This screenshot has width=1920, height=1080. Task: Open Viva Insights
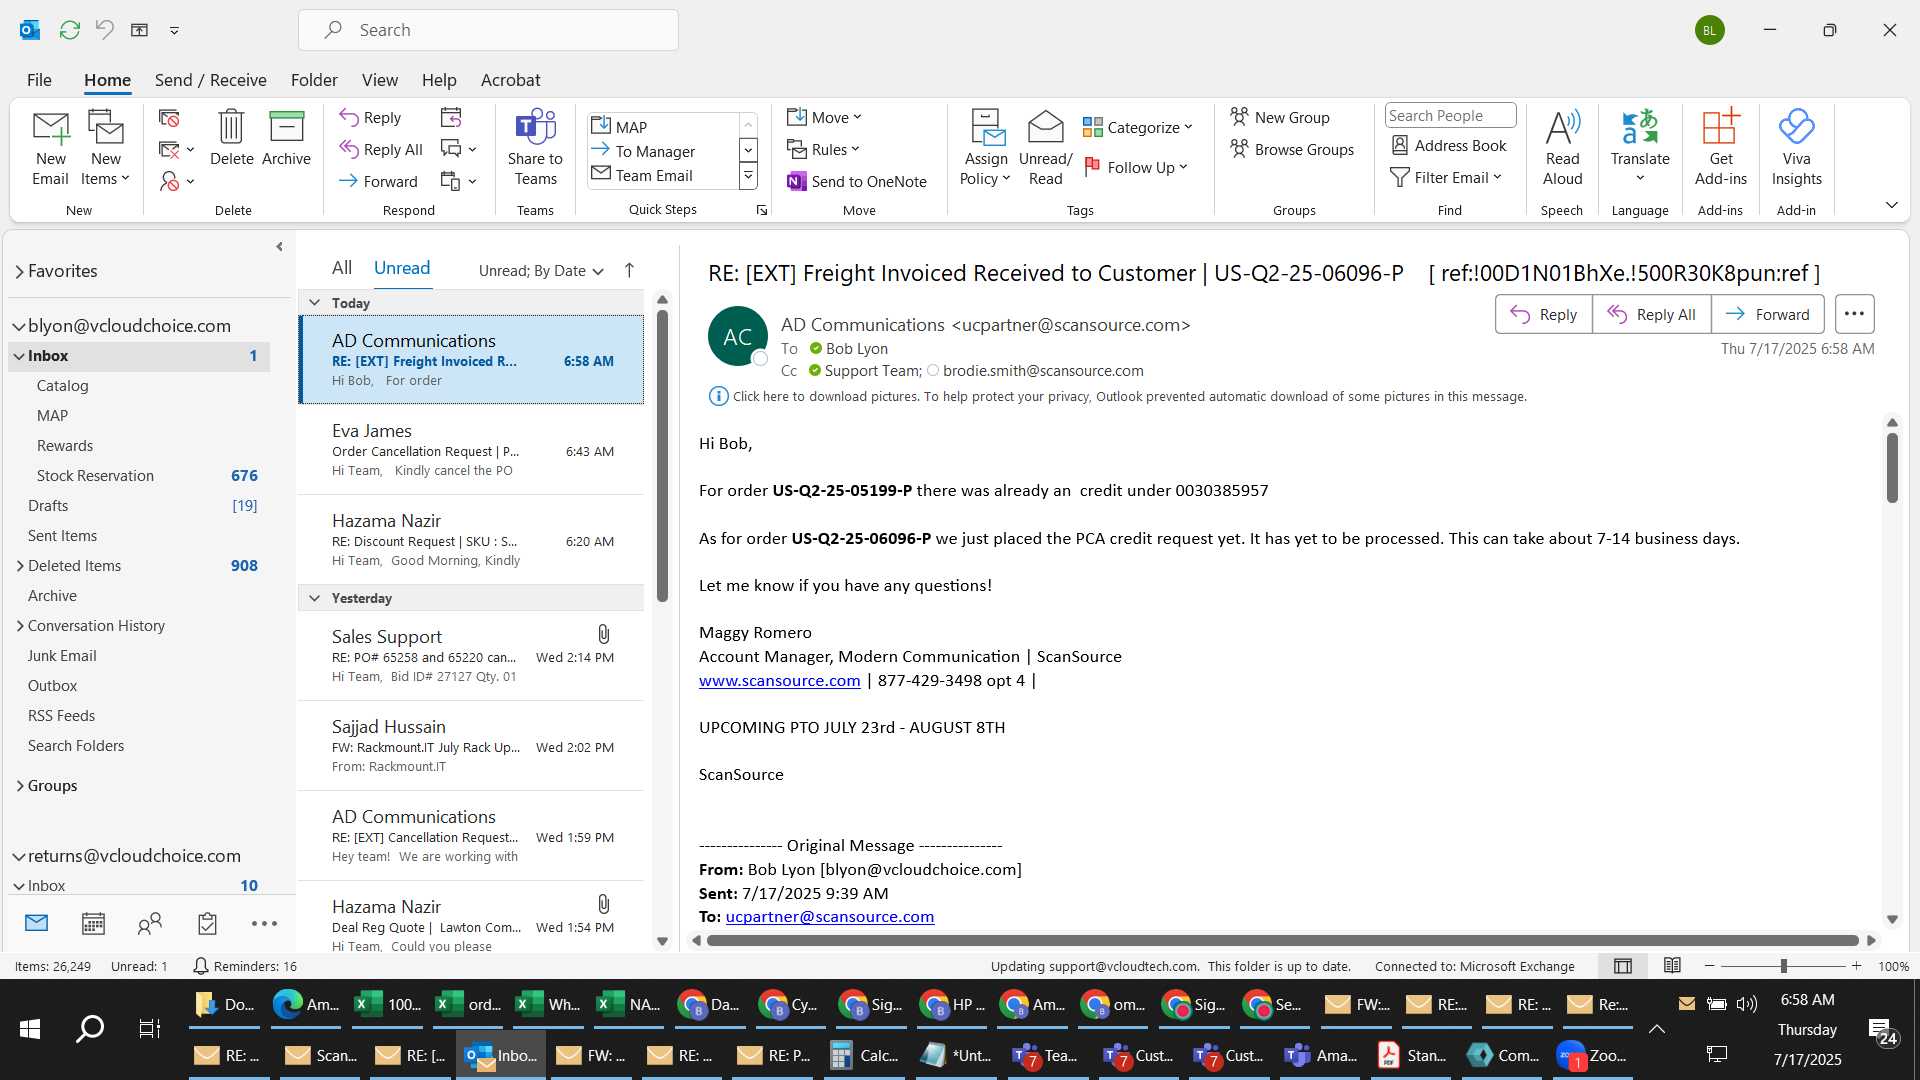1796,148
